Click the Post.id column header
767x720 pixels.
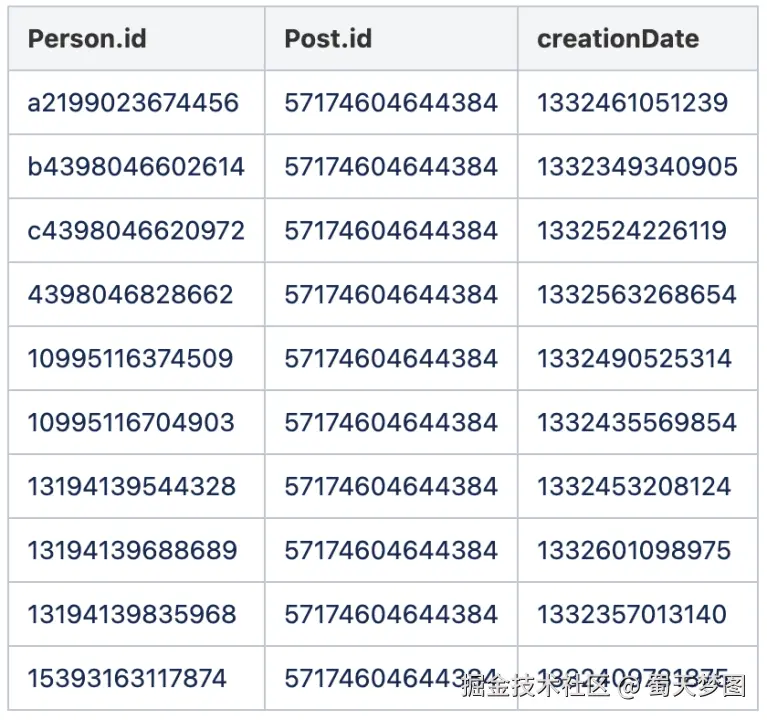coord(328,39)
